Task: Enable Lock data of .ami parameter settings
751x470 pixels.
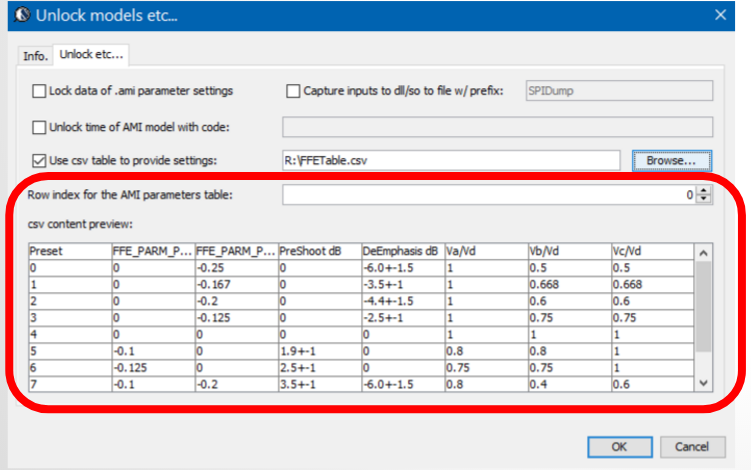Action: (x=40, y=91)
